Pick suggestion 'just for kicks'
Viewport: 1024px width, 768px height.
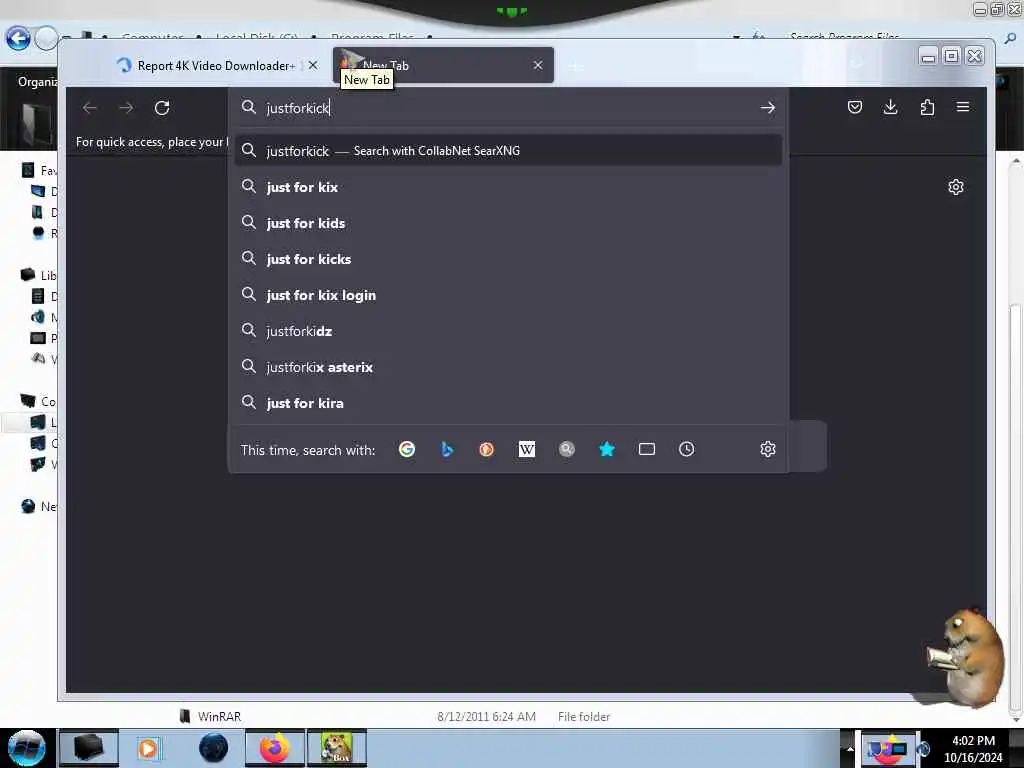tap(508, 259)
